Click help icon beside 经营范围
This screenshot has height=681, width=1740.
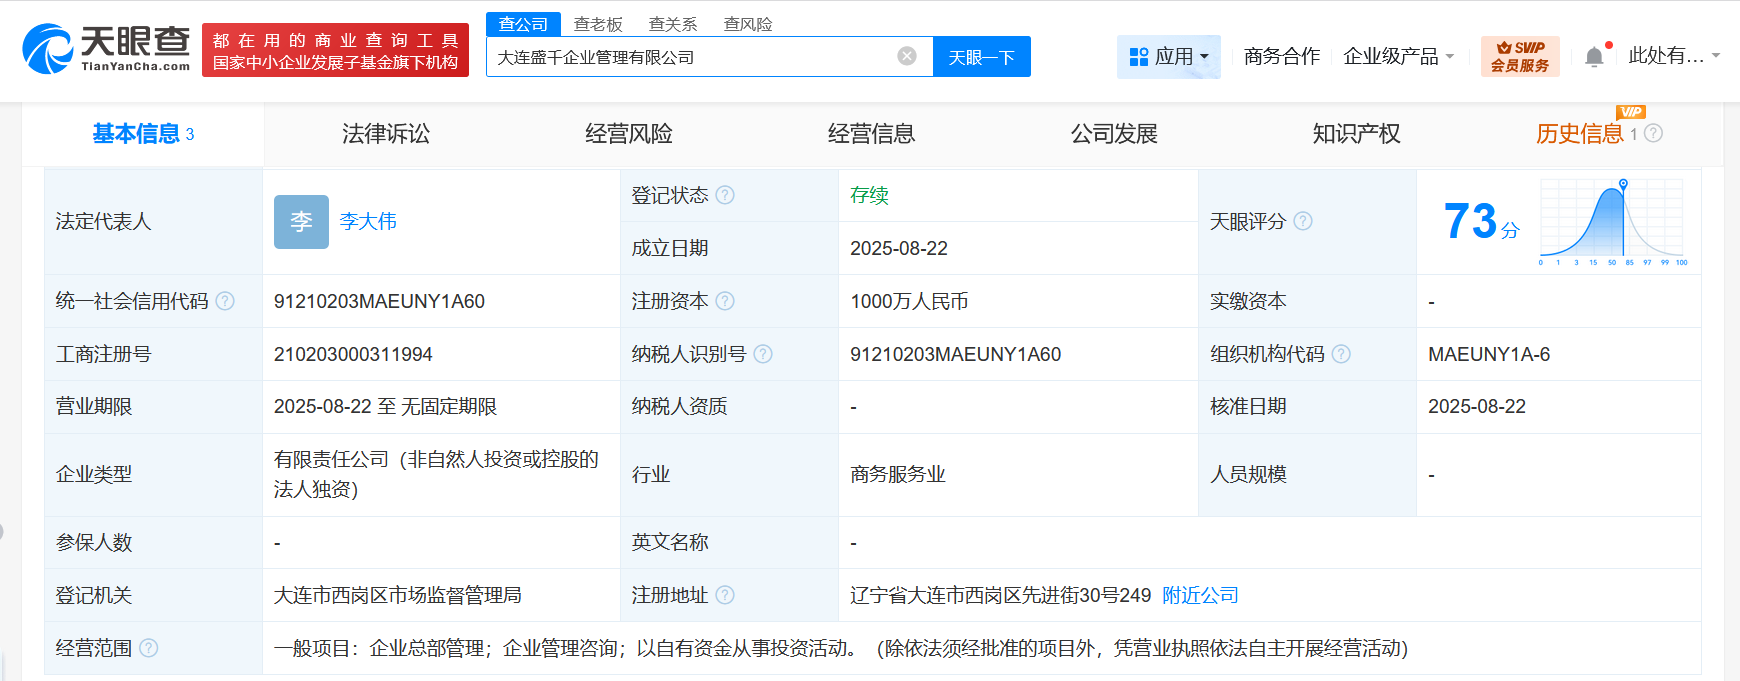149,648
